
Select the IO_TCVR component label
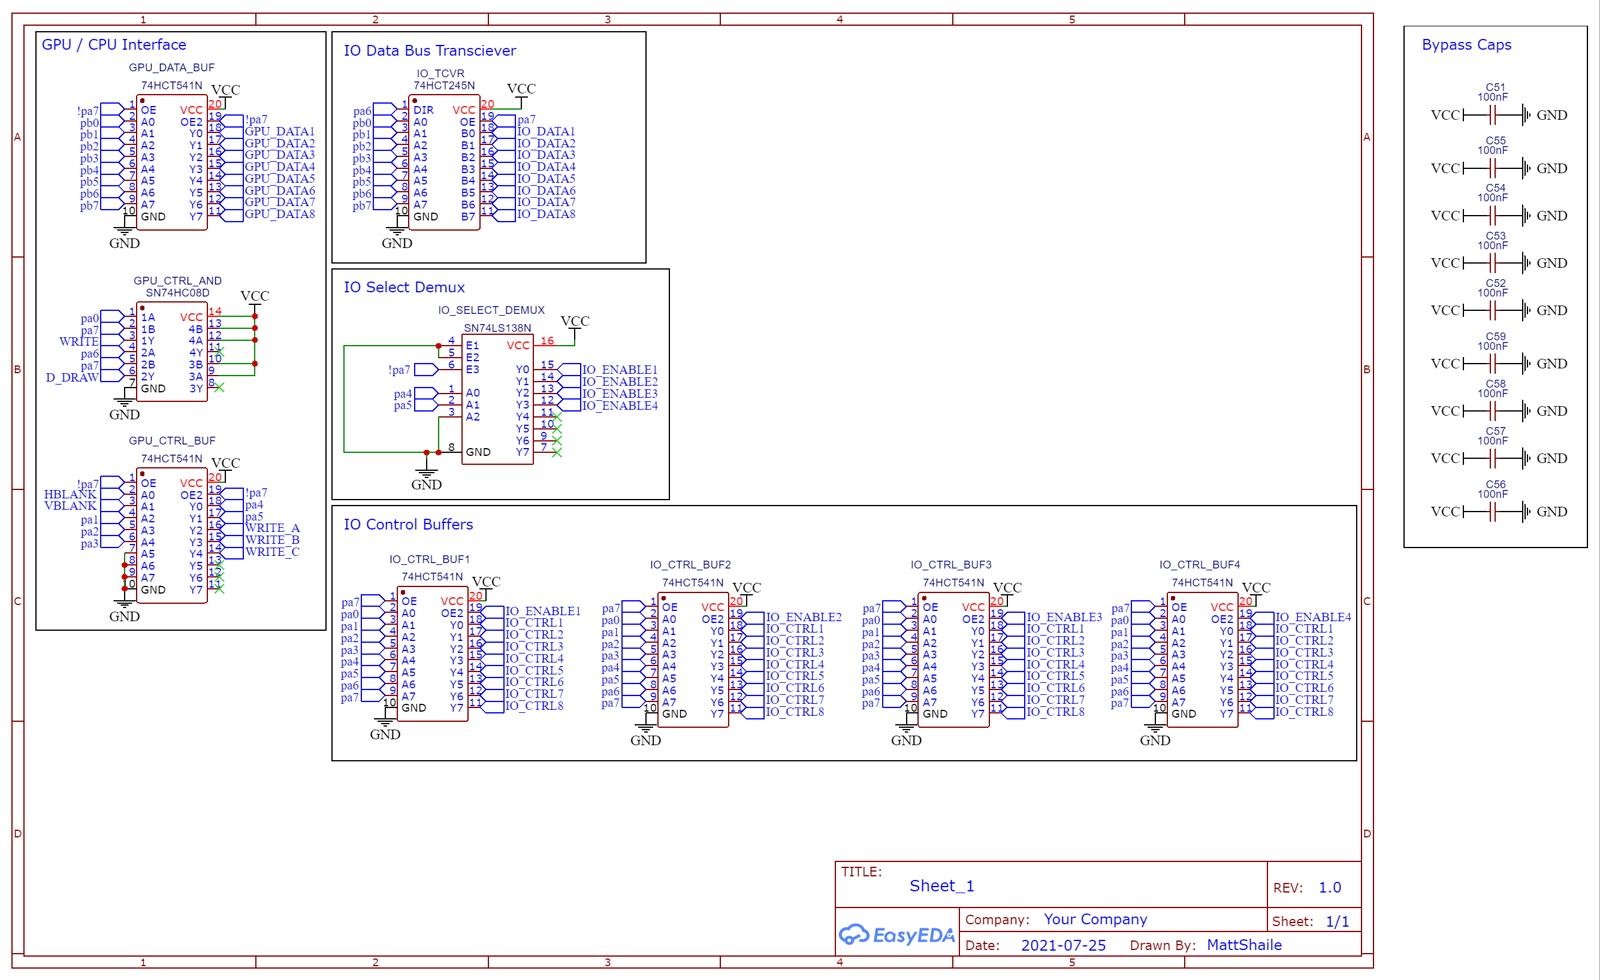click(440, 74)
